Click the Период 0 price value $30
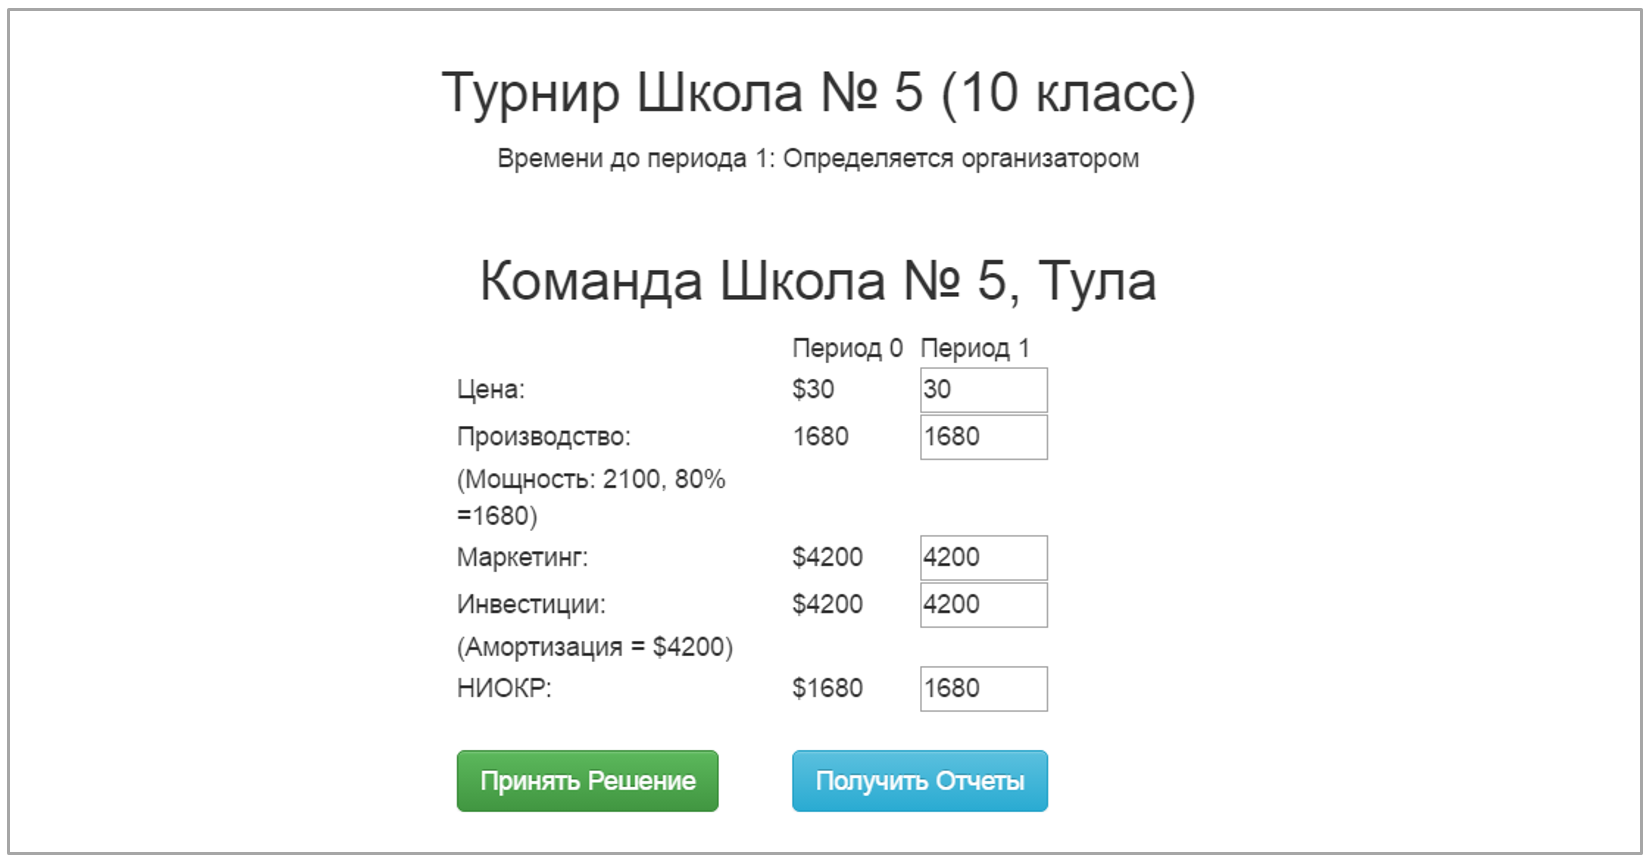Viewport: 1649px width, 862px height. point(813,389)
